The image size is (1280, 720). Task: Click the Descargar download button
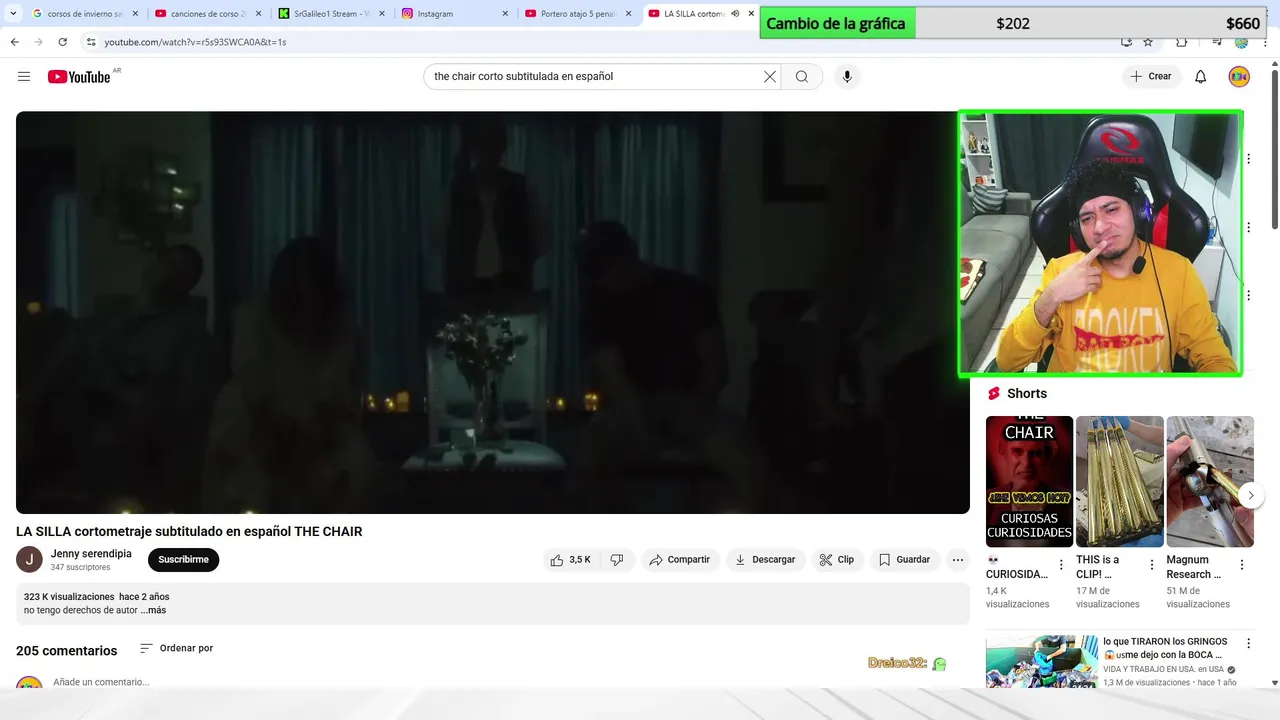[765, 560]
